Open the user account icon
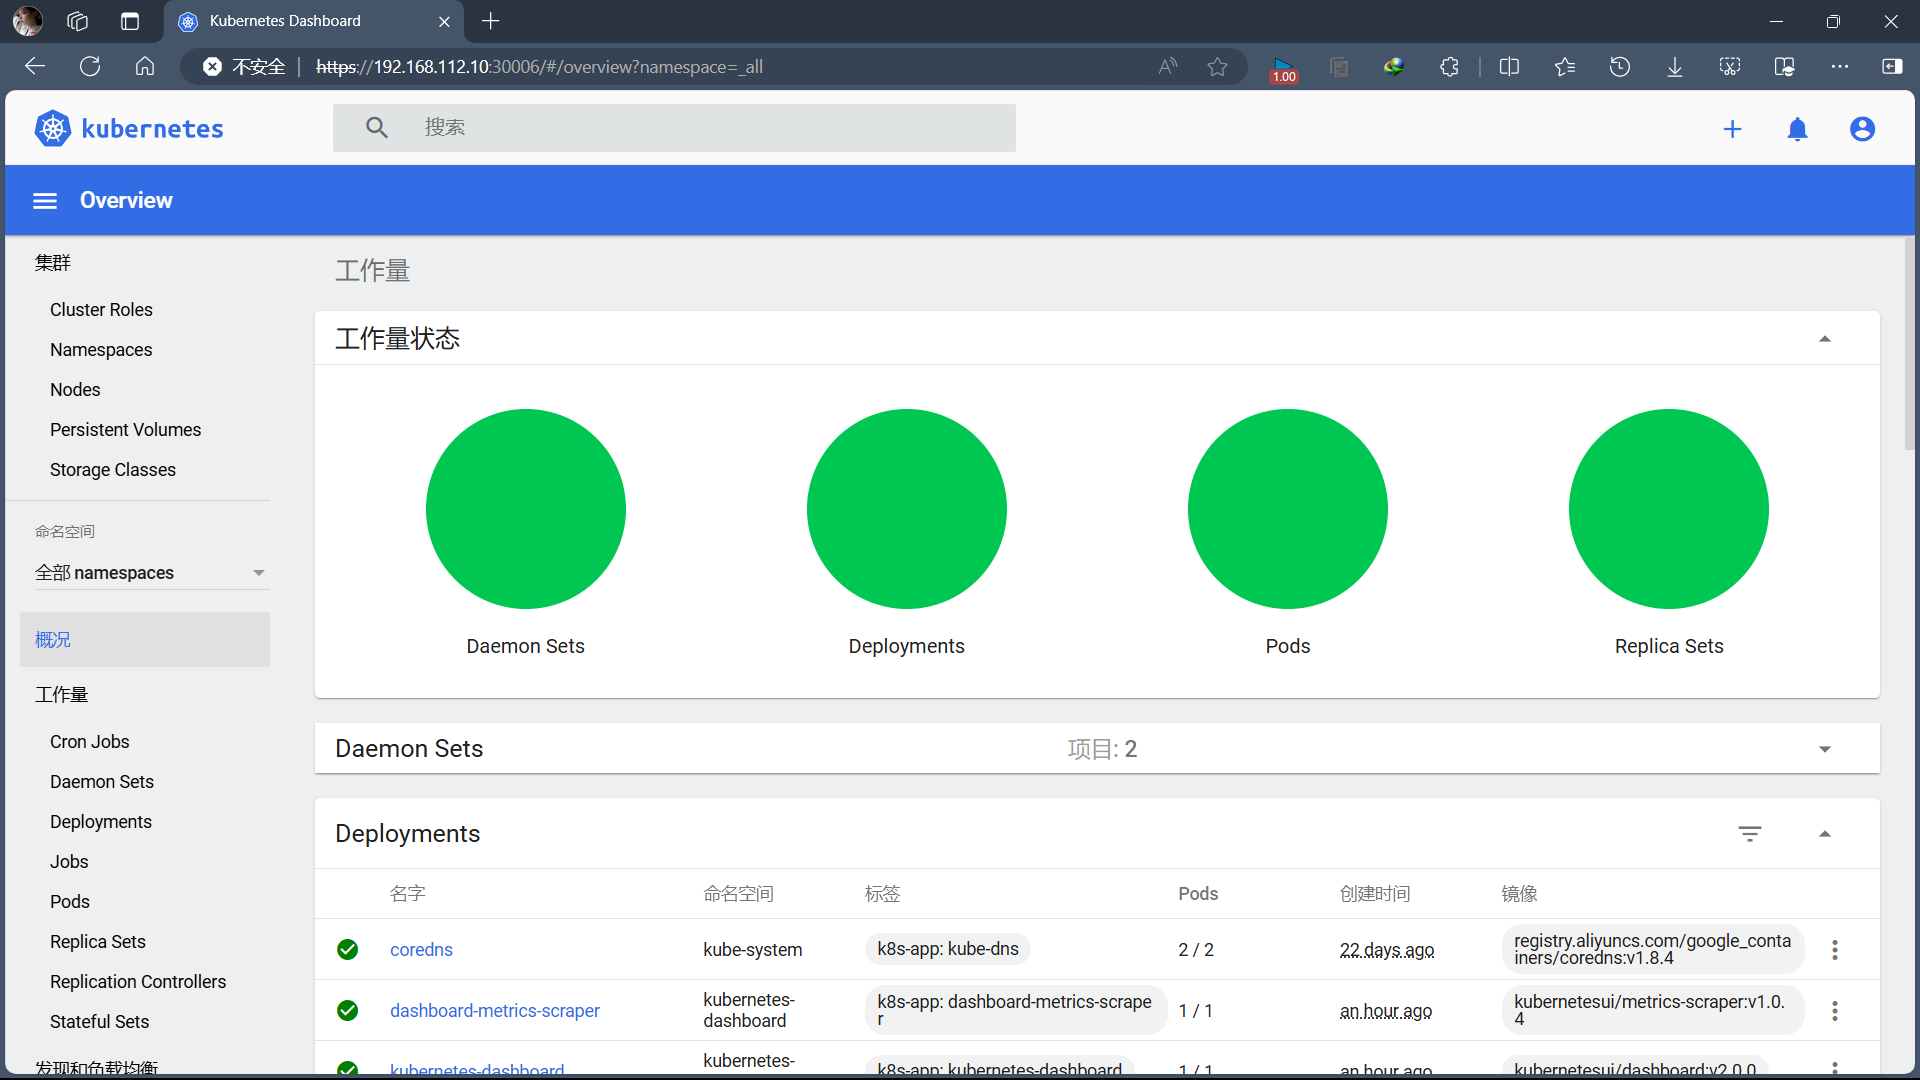Viewport: 1920px width, 1080px height. pos(1862,129)
